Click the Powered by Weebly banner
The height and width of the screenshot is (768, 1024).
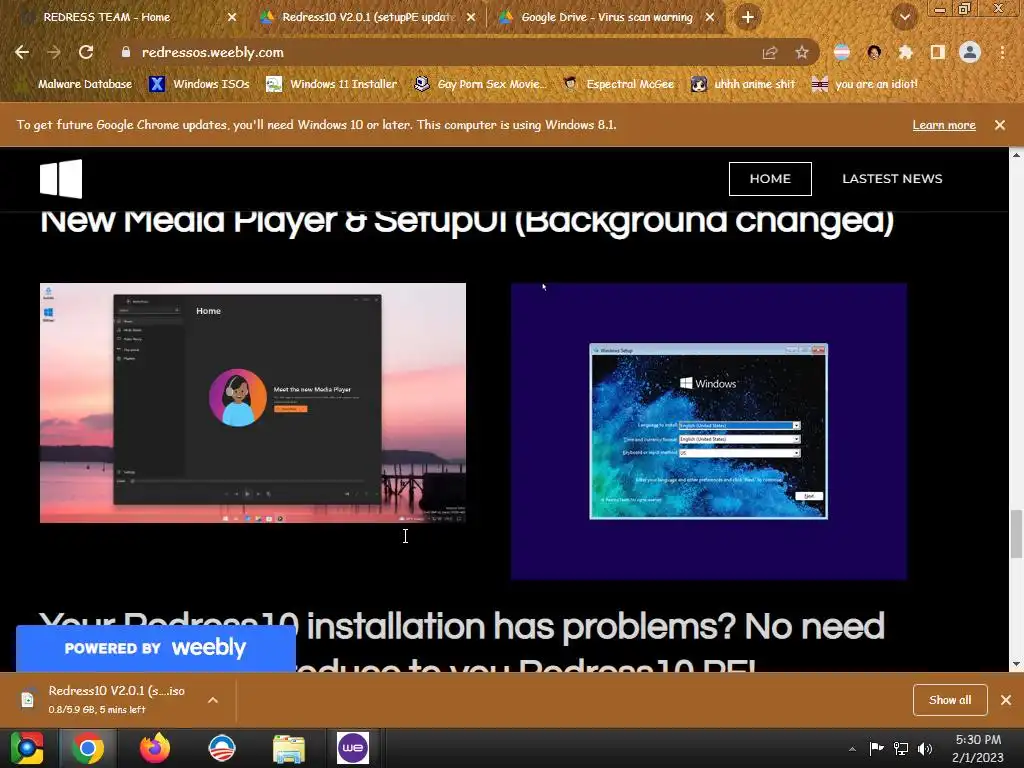click(x=155, y=648)
